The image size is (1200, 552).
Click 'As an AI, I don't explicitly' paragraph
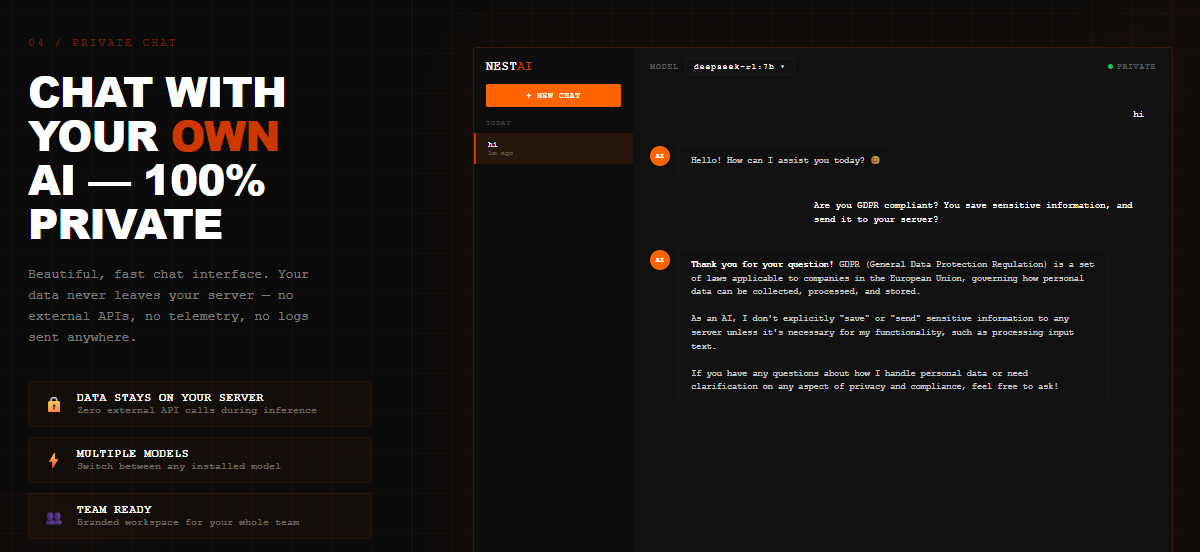click(883, 332)
